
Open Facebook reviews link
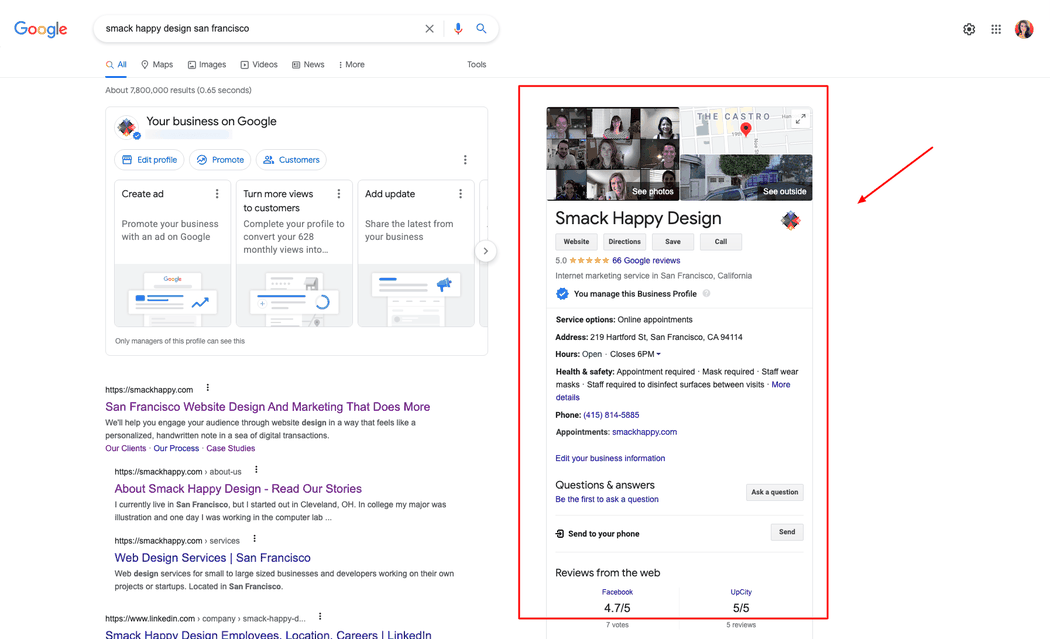click(x=617, y=592)
